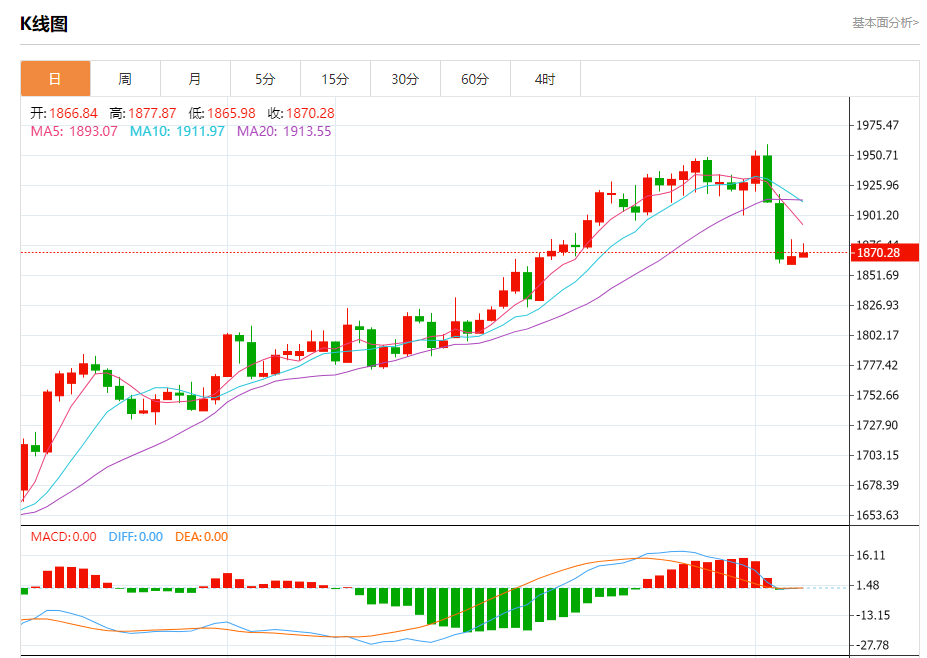This screenshot has width=927, height=658.
Task: Open the 5分 chart tab
Action: point(265,79)
